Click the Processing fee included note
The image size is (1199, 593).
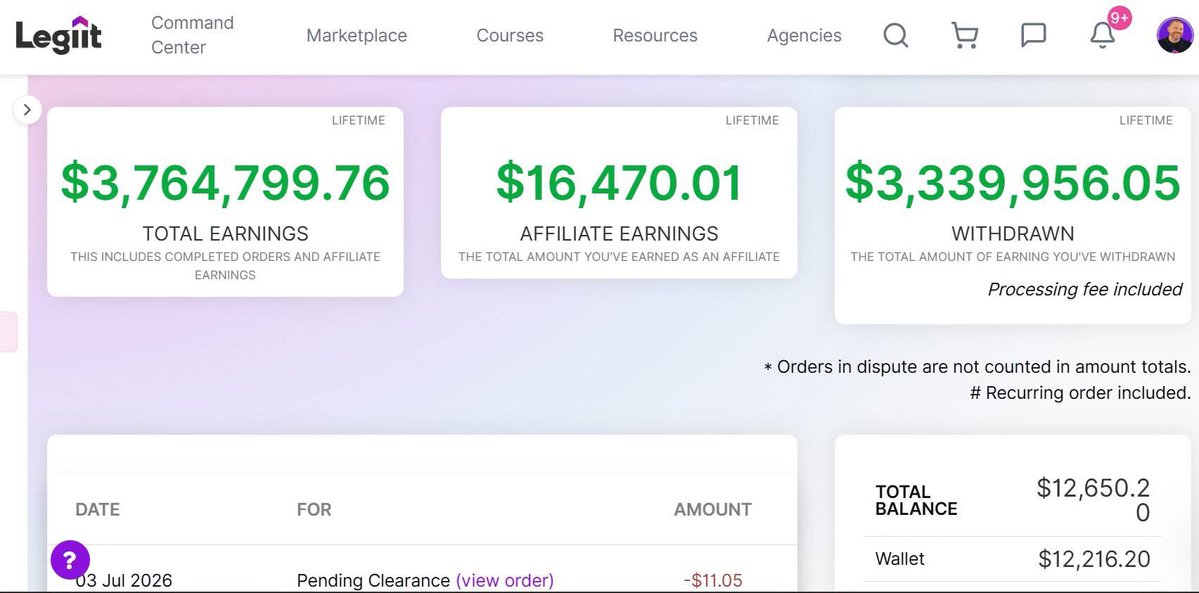coord(1085,289)
